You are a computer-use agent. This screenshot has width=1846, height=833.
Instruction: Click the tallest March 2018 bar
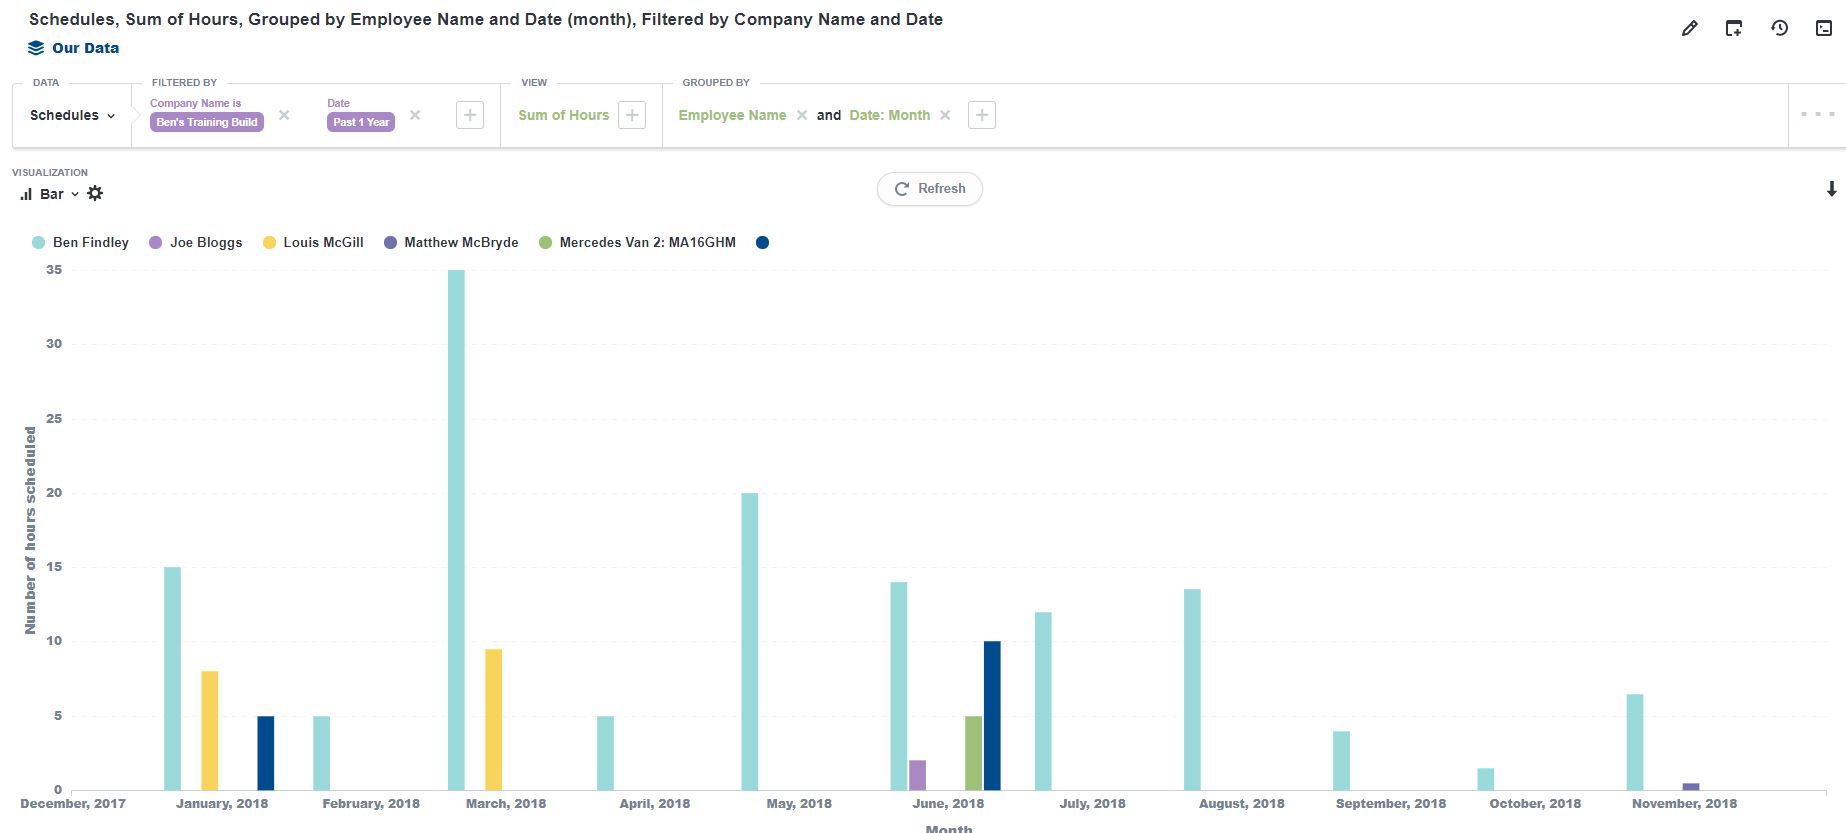pyautogui.click(x=456, y=530)
